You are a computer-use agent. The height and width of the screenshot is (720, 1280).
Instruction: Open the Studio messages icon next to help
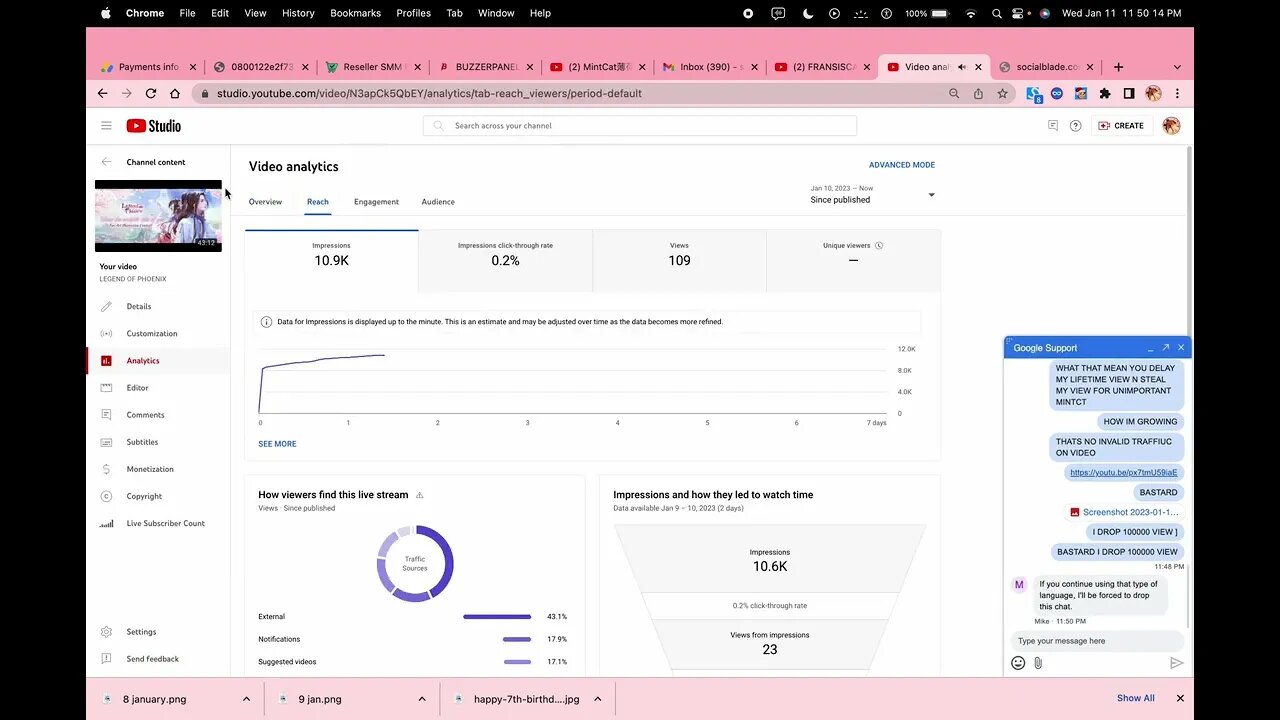1053,126
